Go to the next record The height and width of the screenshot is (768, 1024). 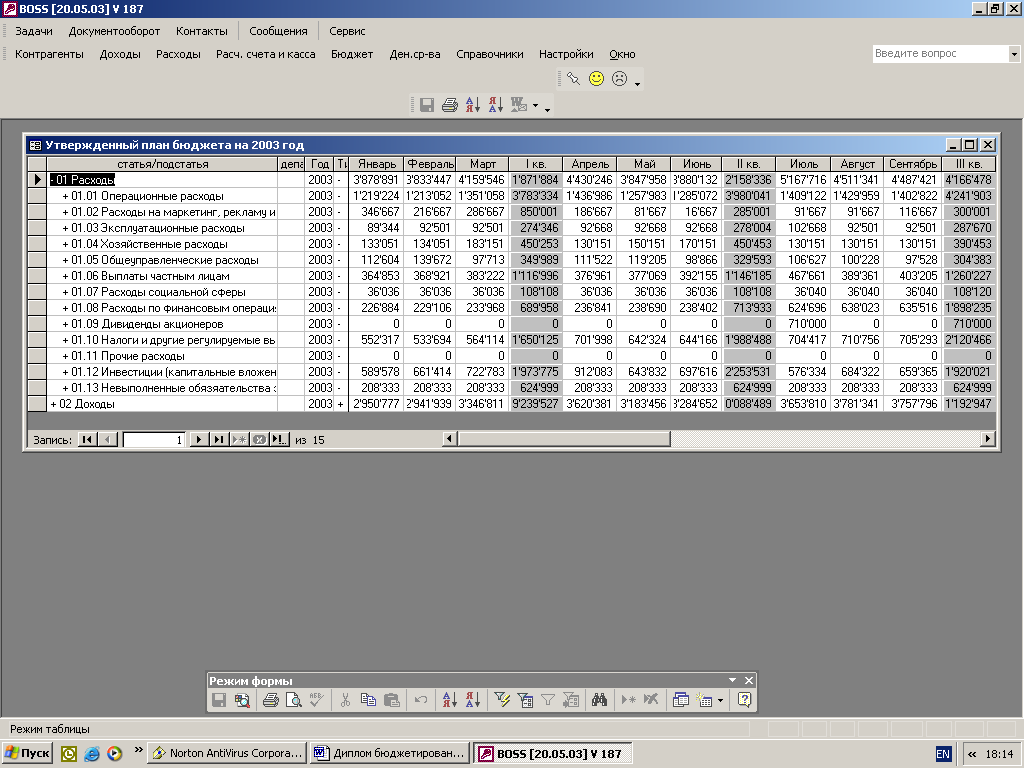(198, 439)
